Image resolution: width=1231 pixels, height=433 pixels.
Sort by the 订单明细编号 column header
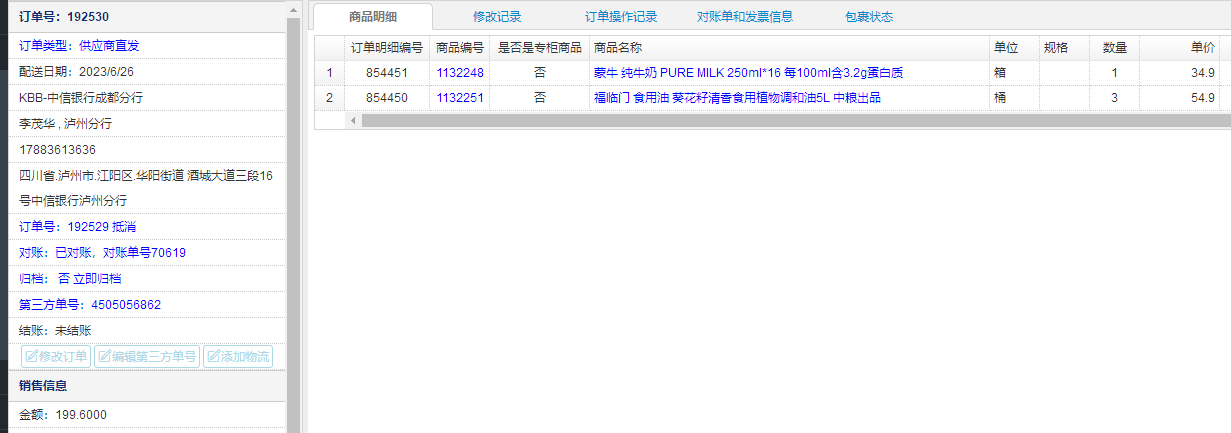(x=387, y=48)
